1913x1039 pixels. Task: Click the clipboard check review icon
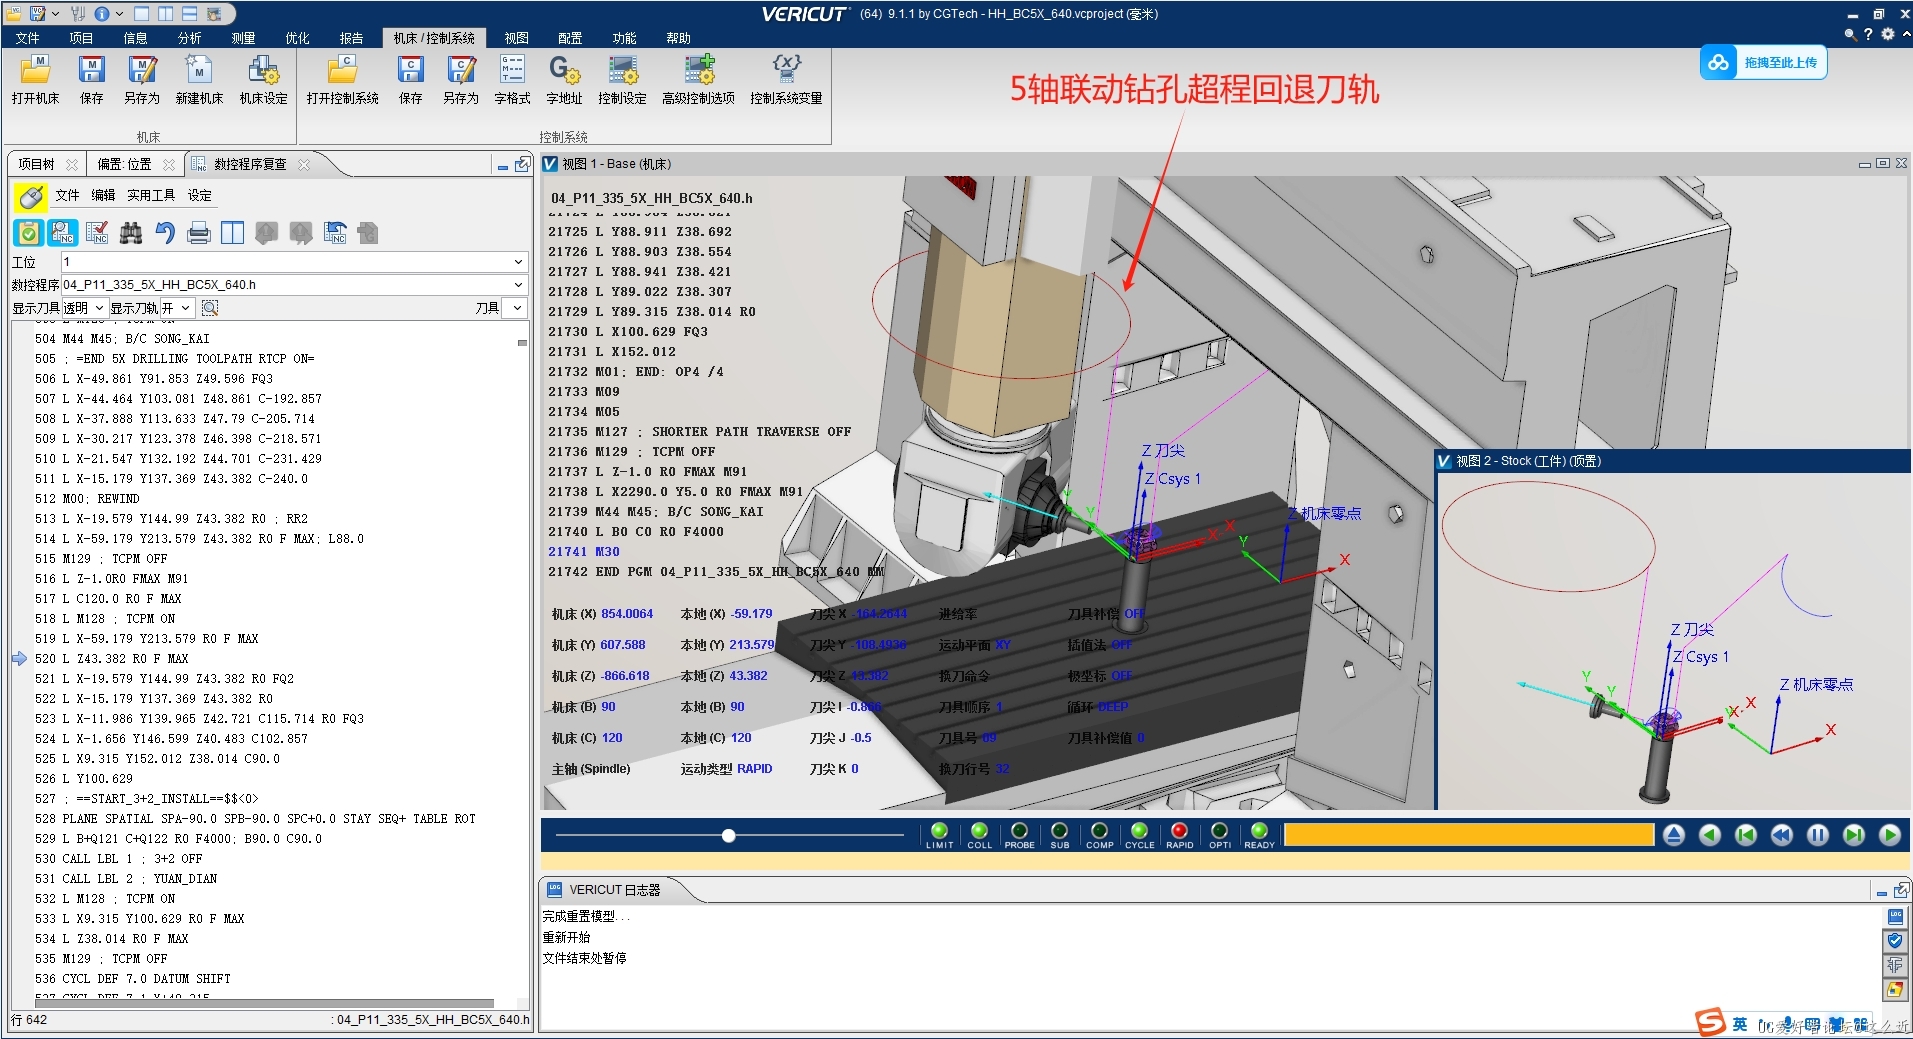29,233
